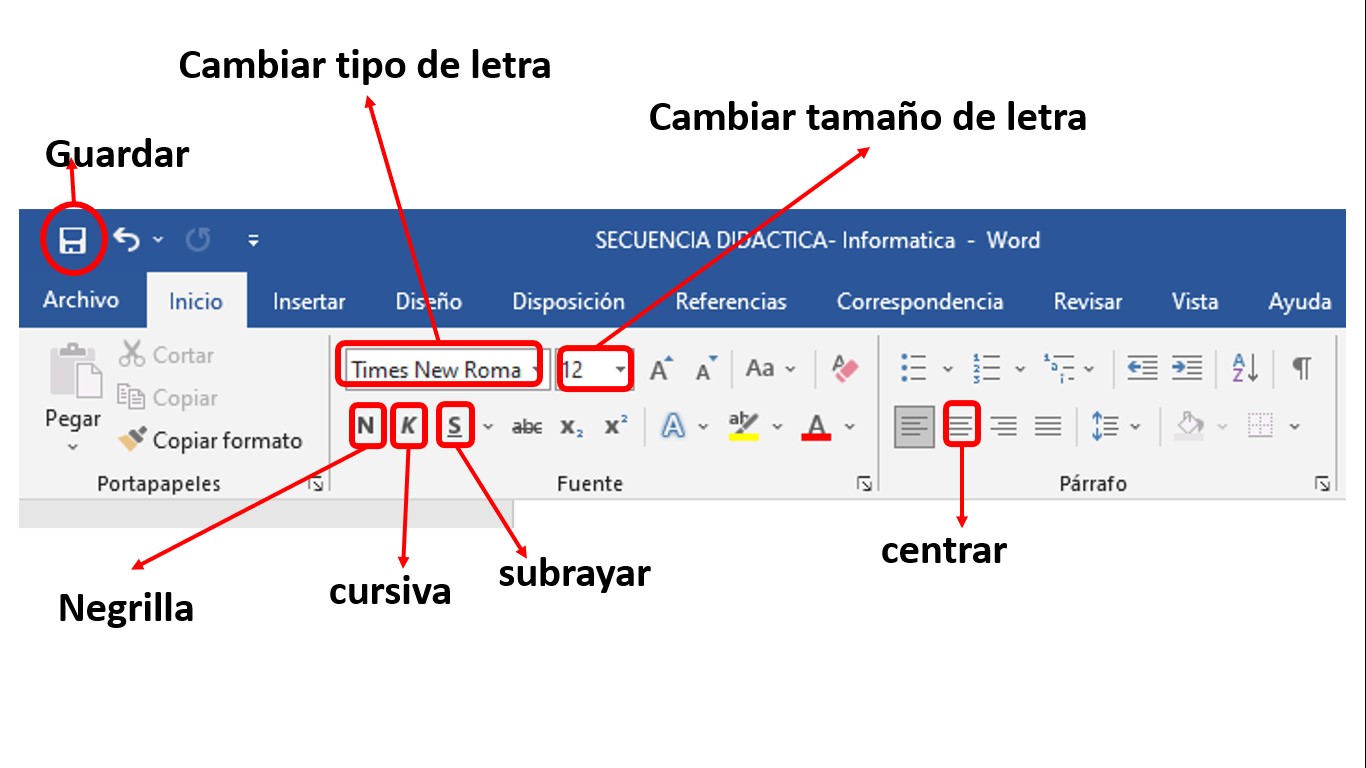Toggle superscript x²
Screen dimensions: 1366x768
(616, 426)
